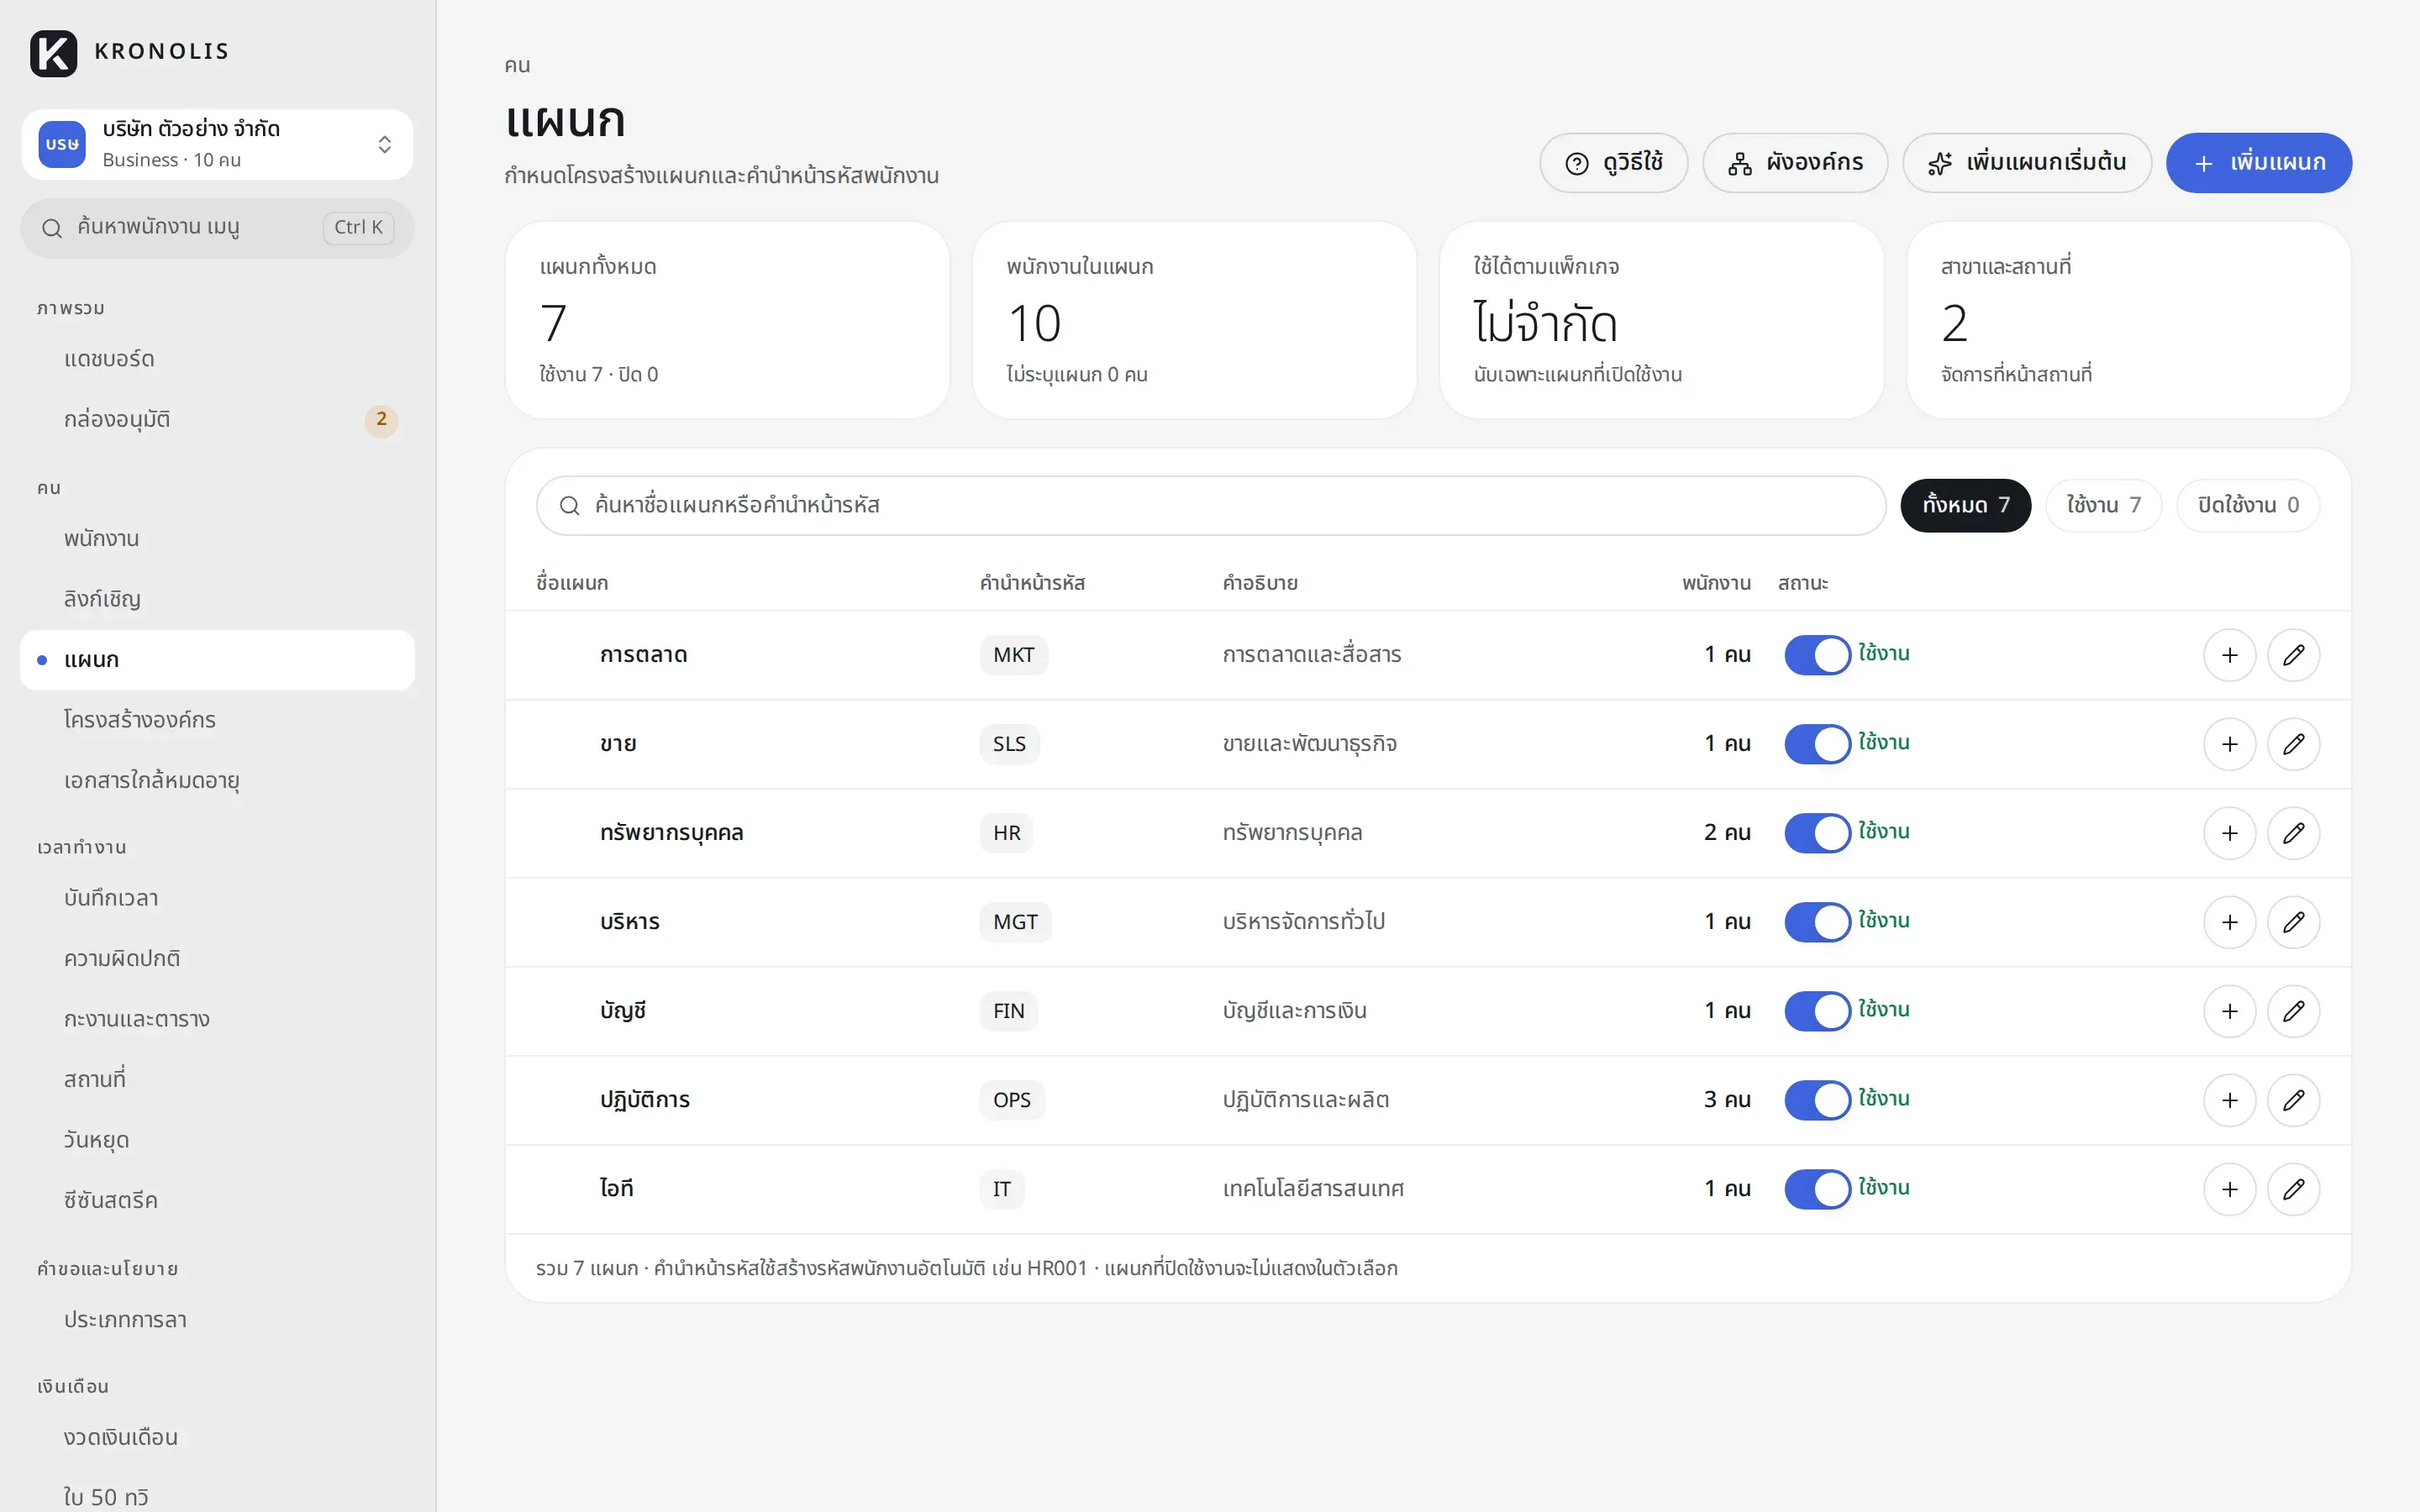Screen dimensions: 2420x1512
Task: Edit the บริหาร department row
Action: pyautogui.click(x=2293, y=922)
